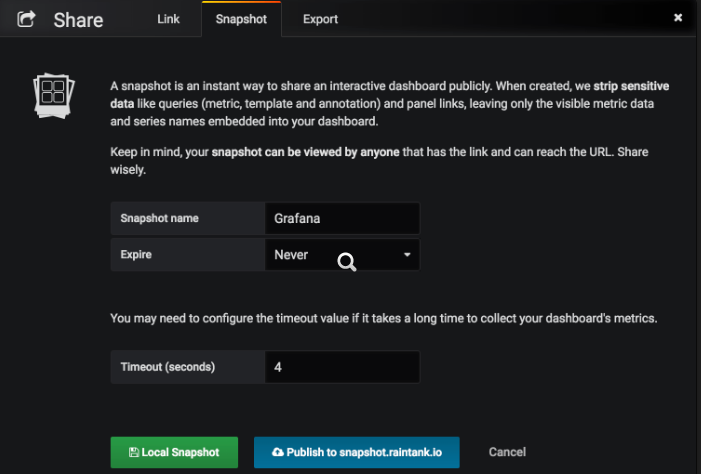This screenshot has width=701, height=474.
Task: Close the Share dialog with the X
Action: pyautogui.click(x=679, y=18)
